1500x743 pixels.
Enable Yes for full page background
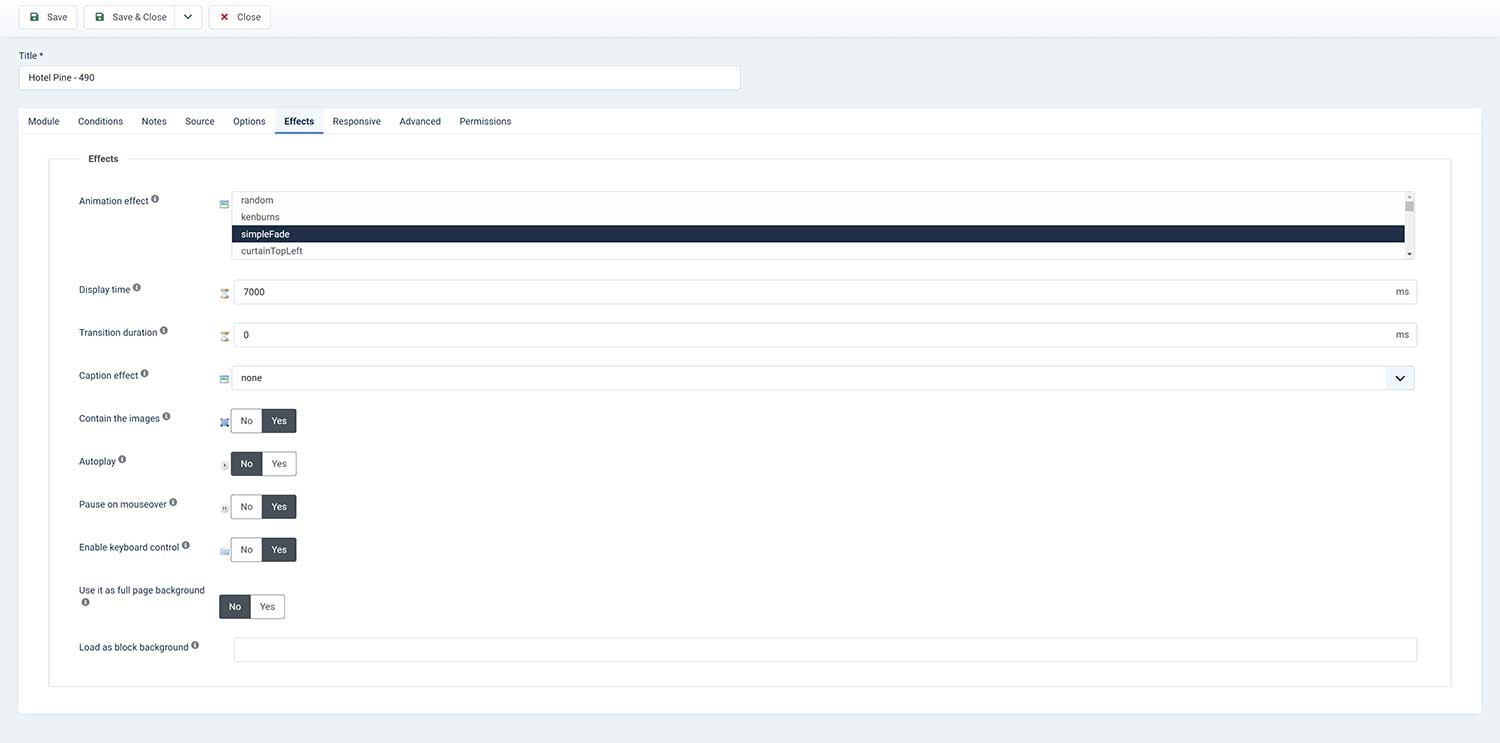[267, 607]
